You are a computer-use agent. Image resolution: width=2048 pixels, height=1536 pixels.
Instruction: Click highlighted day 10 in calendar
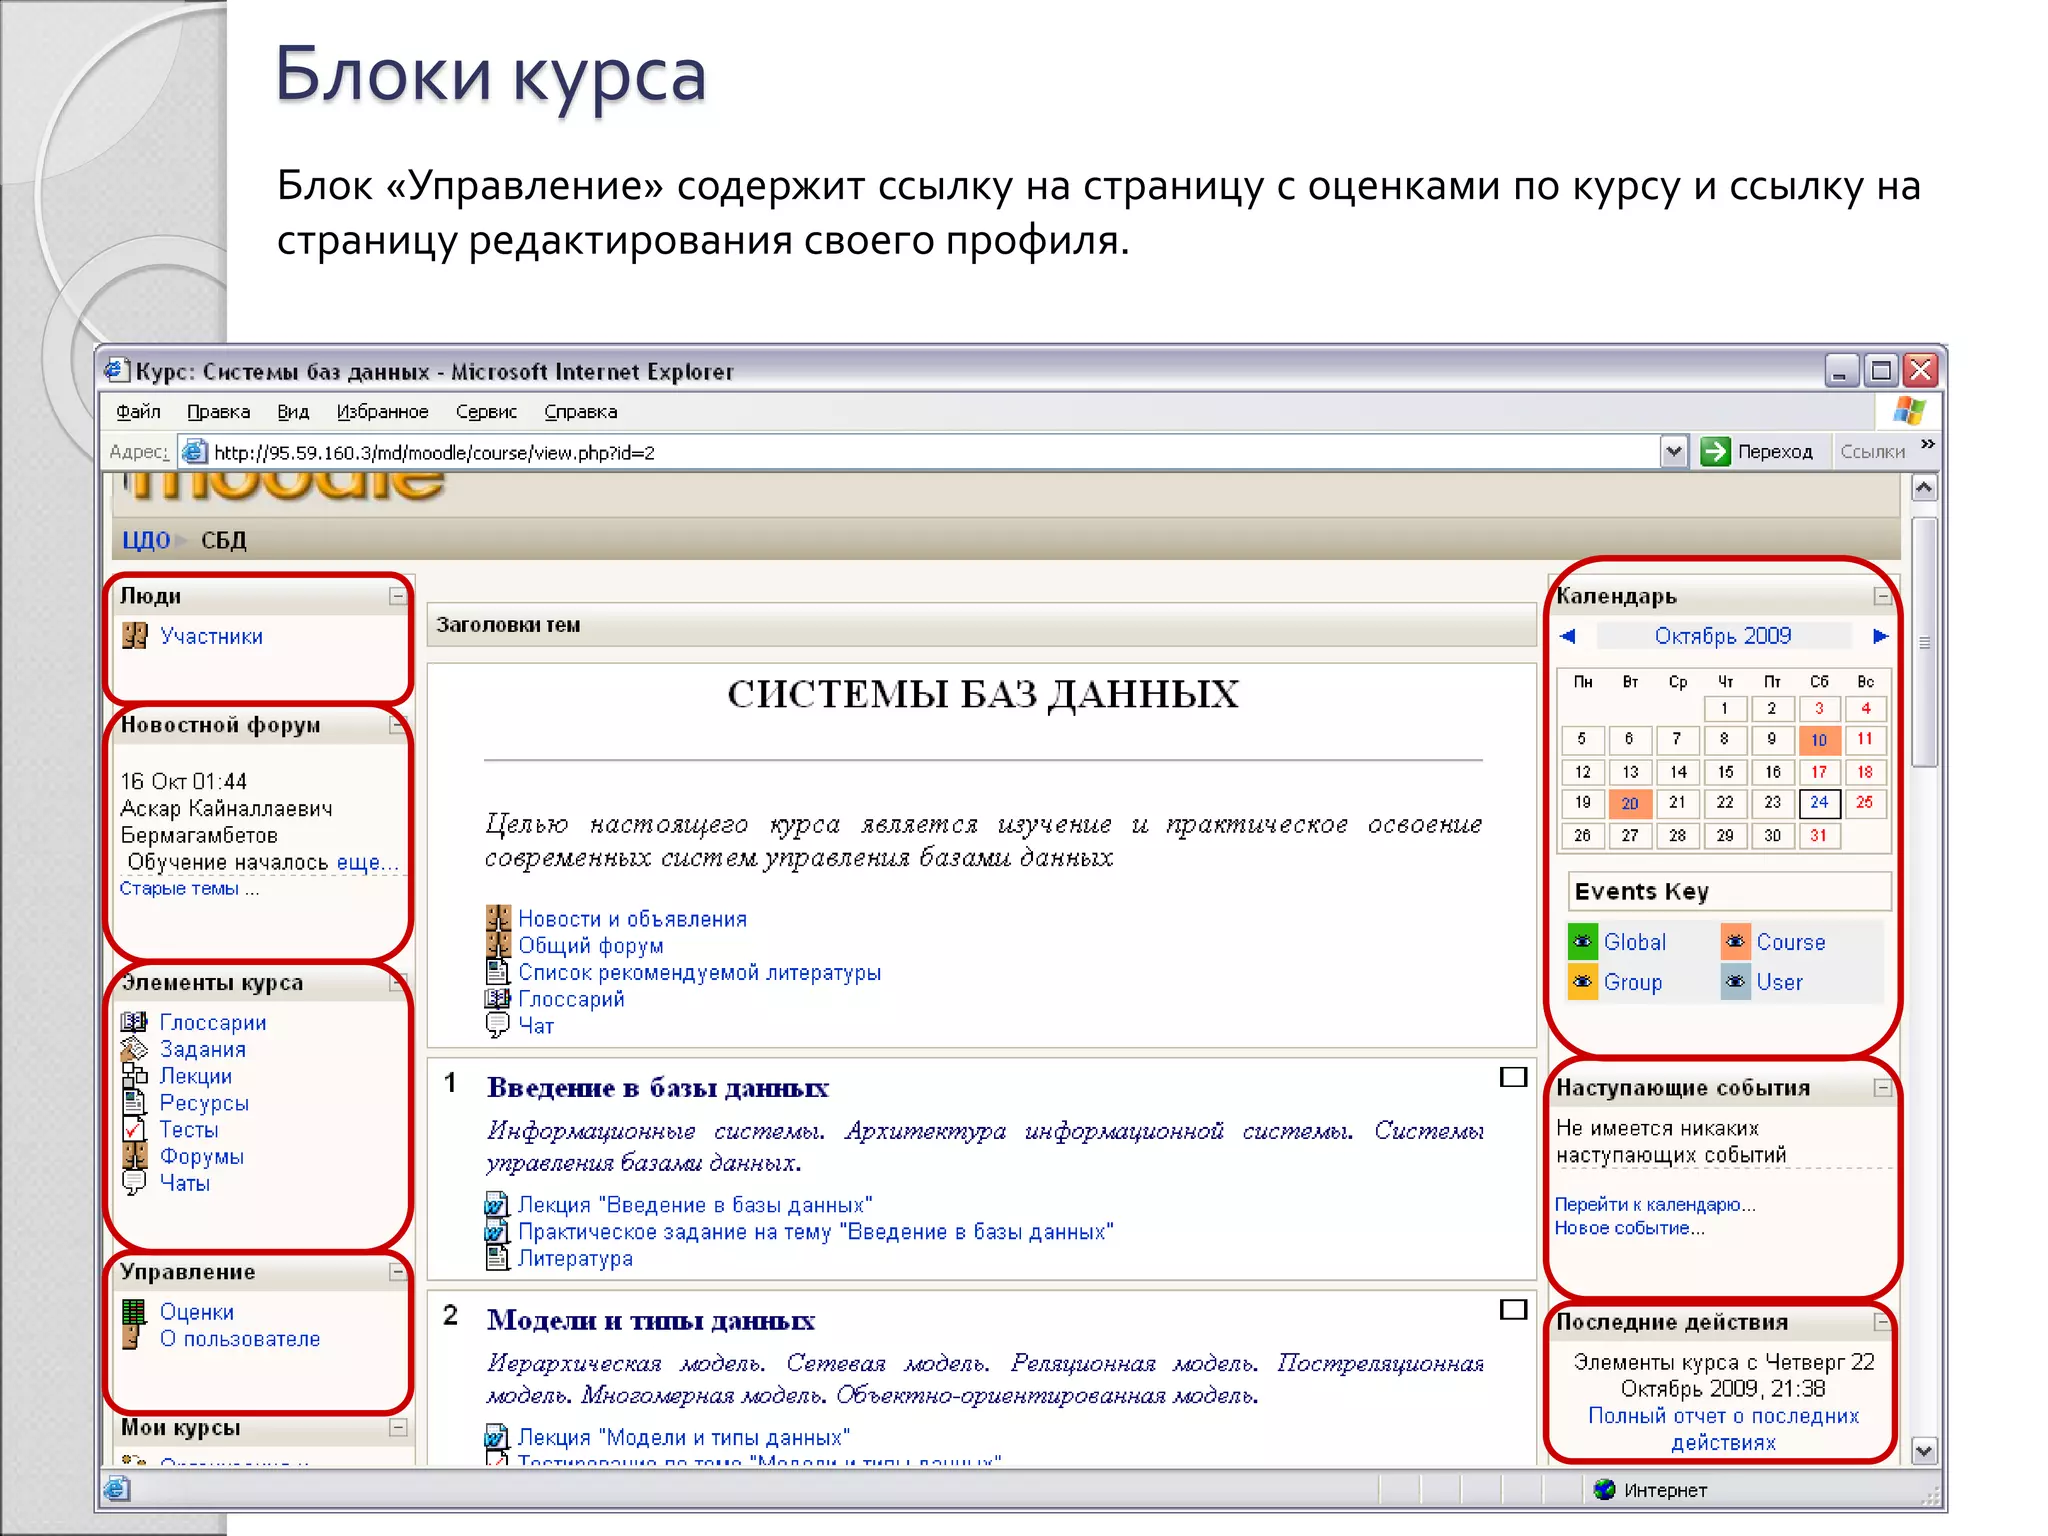pyautogui.click(x=1819, y=740)
